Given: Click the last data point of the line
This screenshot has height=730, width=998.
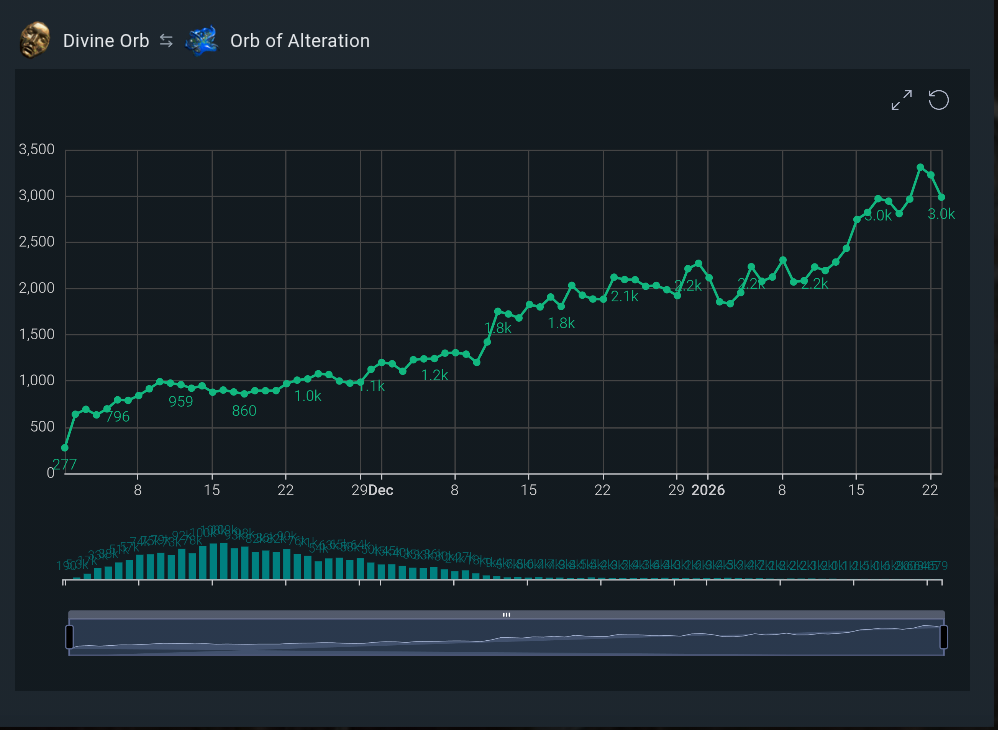Looking at the screenshot, I should click(941, 197).
